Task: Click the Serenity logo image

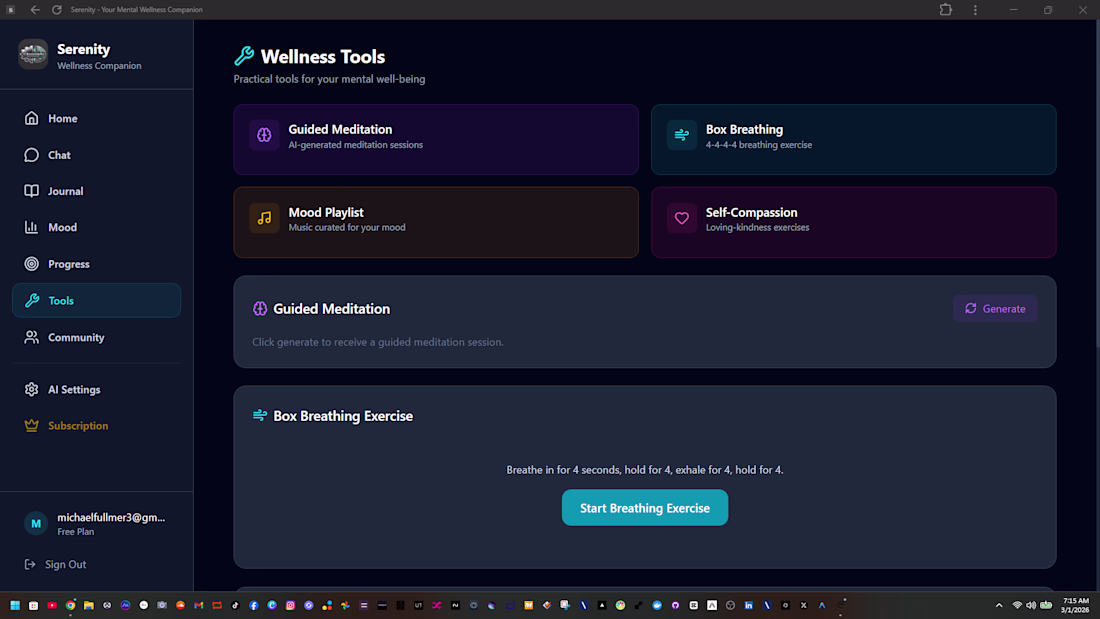Action: click(33, 55)
